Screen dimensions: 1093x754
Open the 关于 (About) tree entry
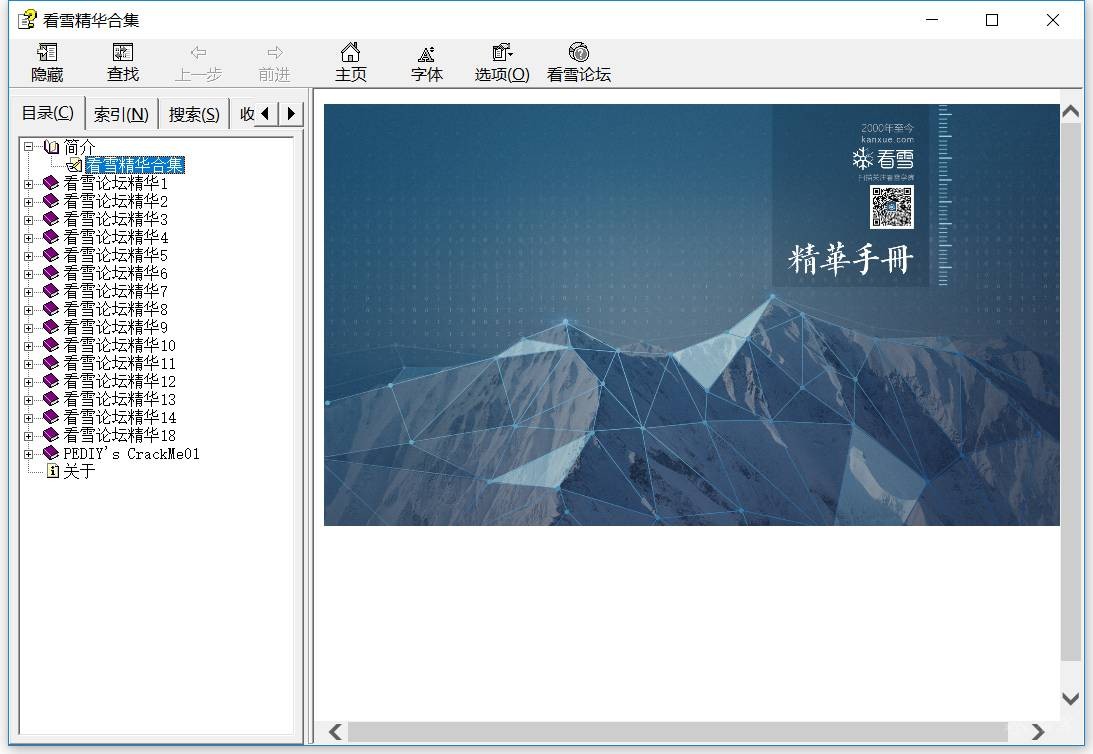point(79,472)
